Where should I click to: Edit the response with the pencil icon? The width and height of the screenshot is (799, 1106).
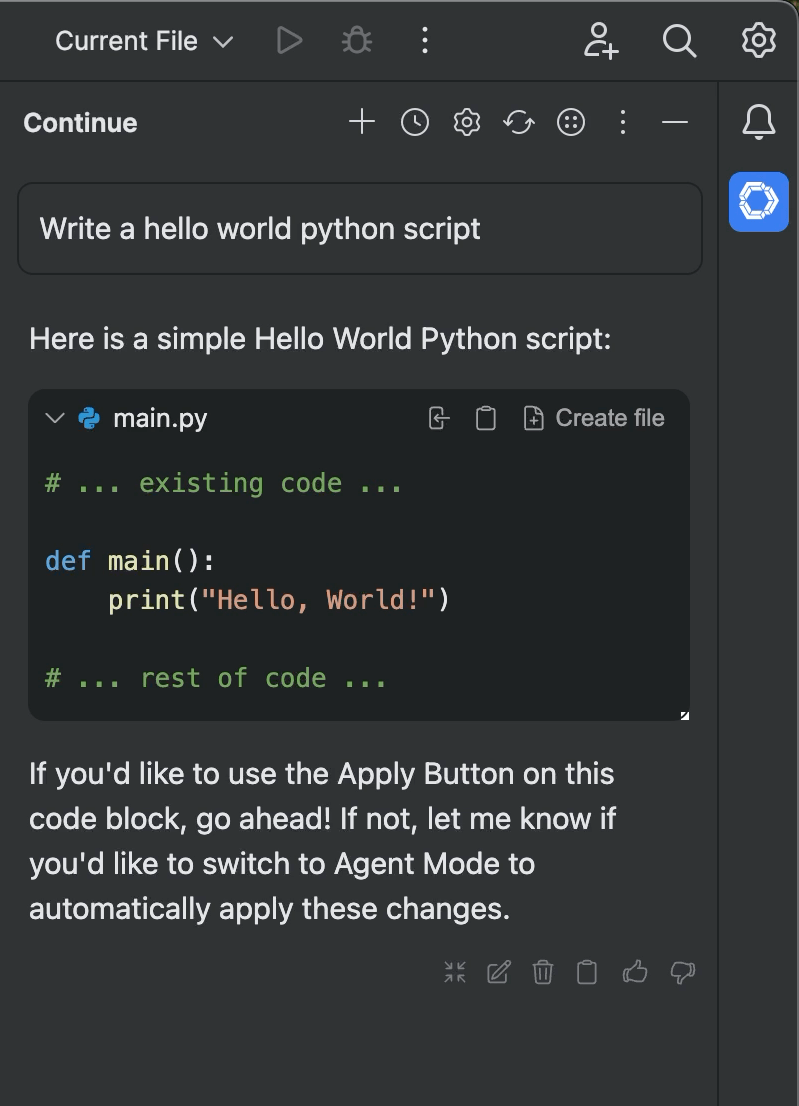[x=498, y=971]
